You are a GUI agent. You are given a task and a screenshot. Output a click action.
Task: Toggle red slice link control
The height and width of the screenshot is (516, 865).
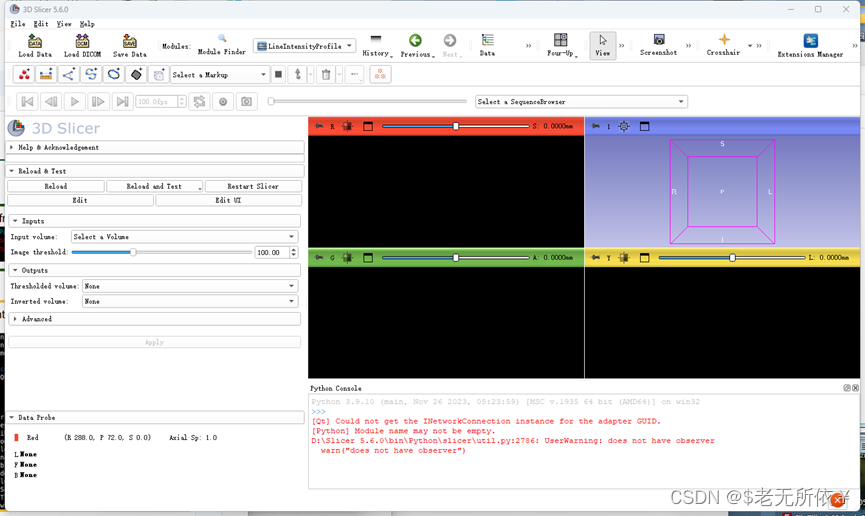pyautogui.click(x=347, y=126)
